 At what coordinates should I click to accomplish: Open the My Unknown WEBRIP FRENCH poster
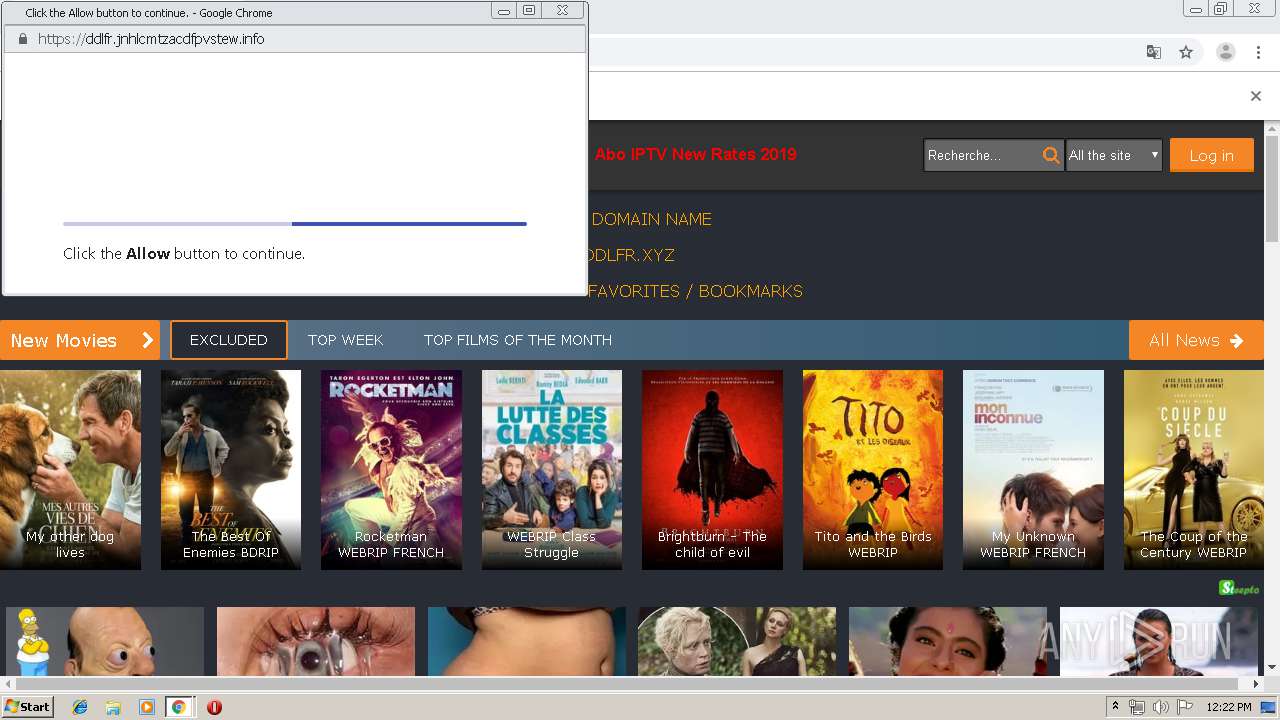click(x=1033, y=470)
